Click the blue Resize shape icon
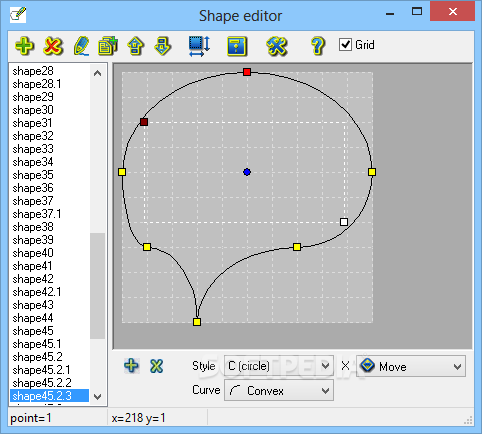The width and height of the screenshot is (482, 434). click(x=199, y=46)
